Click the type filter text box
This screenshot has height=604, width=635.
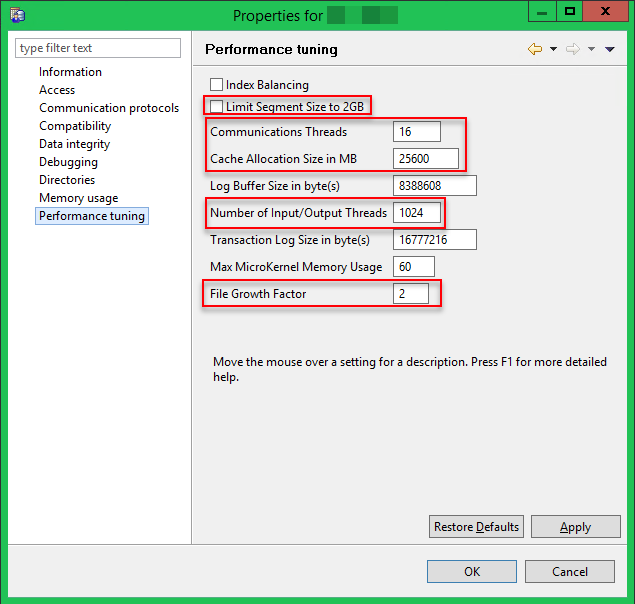tap(98, 48)
